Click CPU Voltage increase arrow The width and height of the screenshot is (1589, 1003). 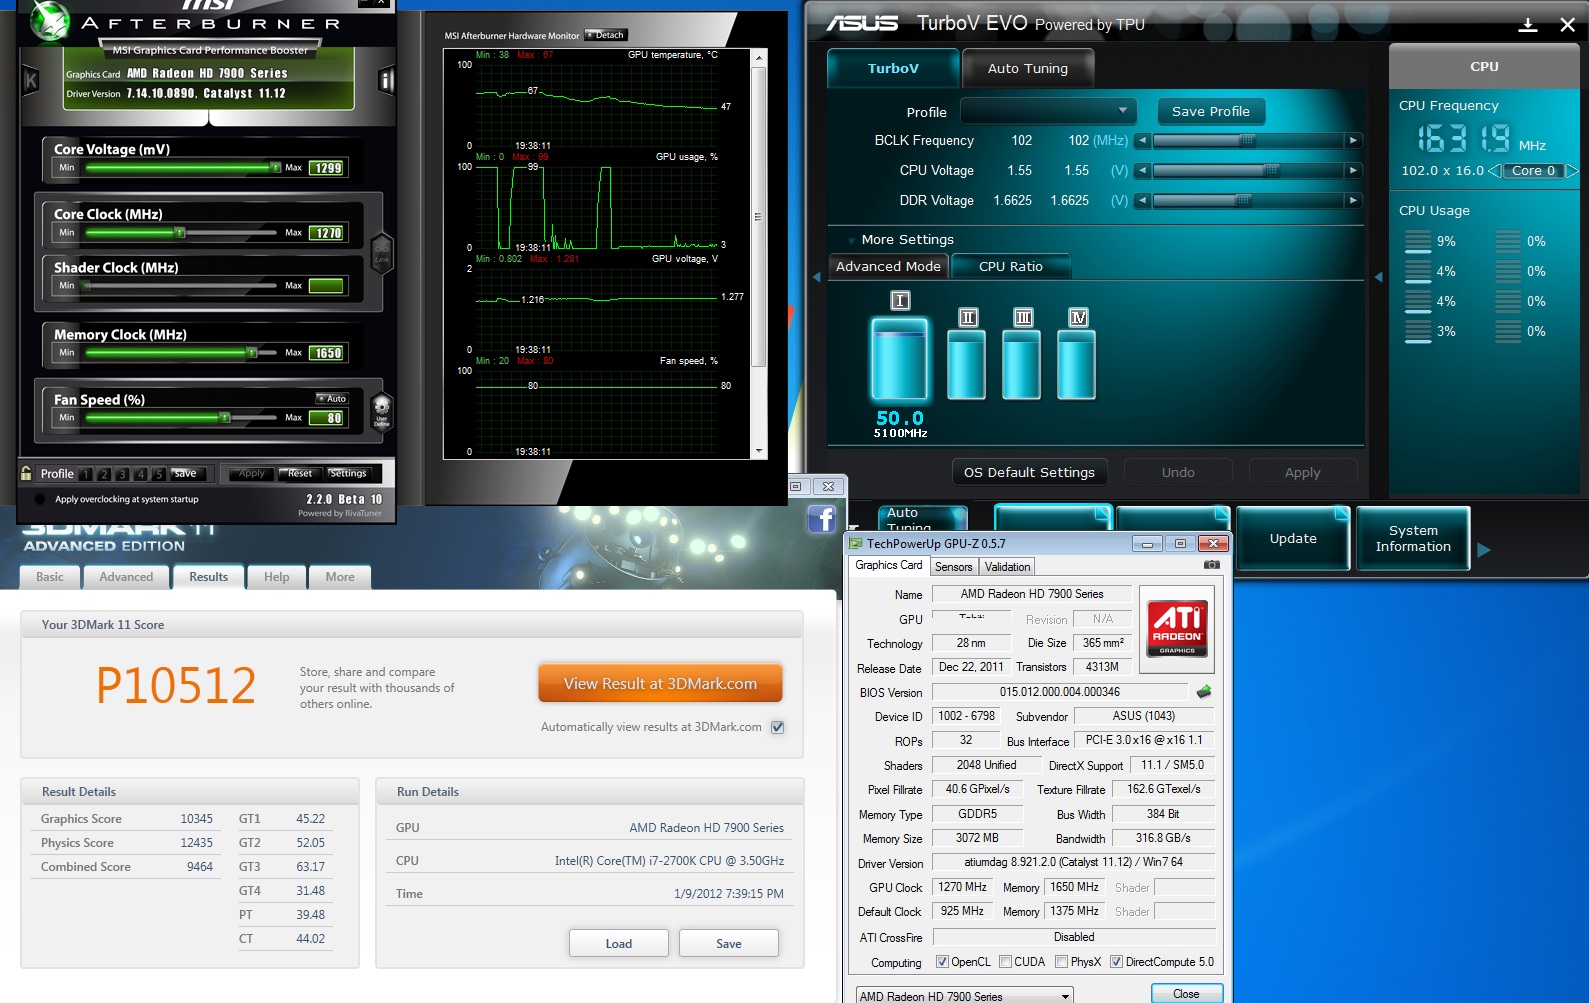(x=1353, y=171)
